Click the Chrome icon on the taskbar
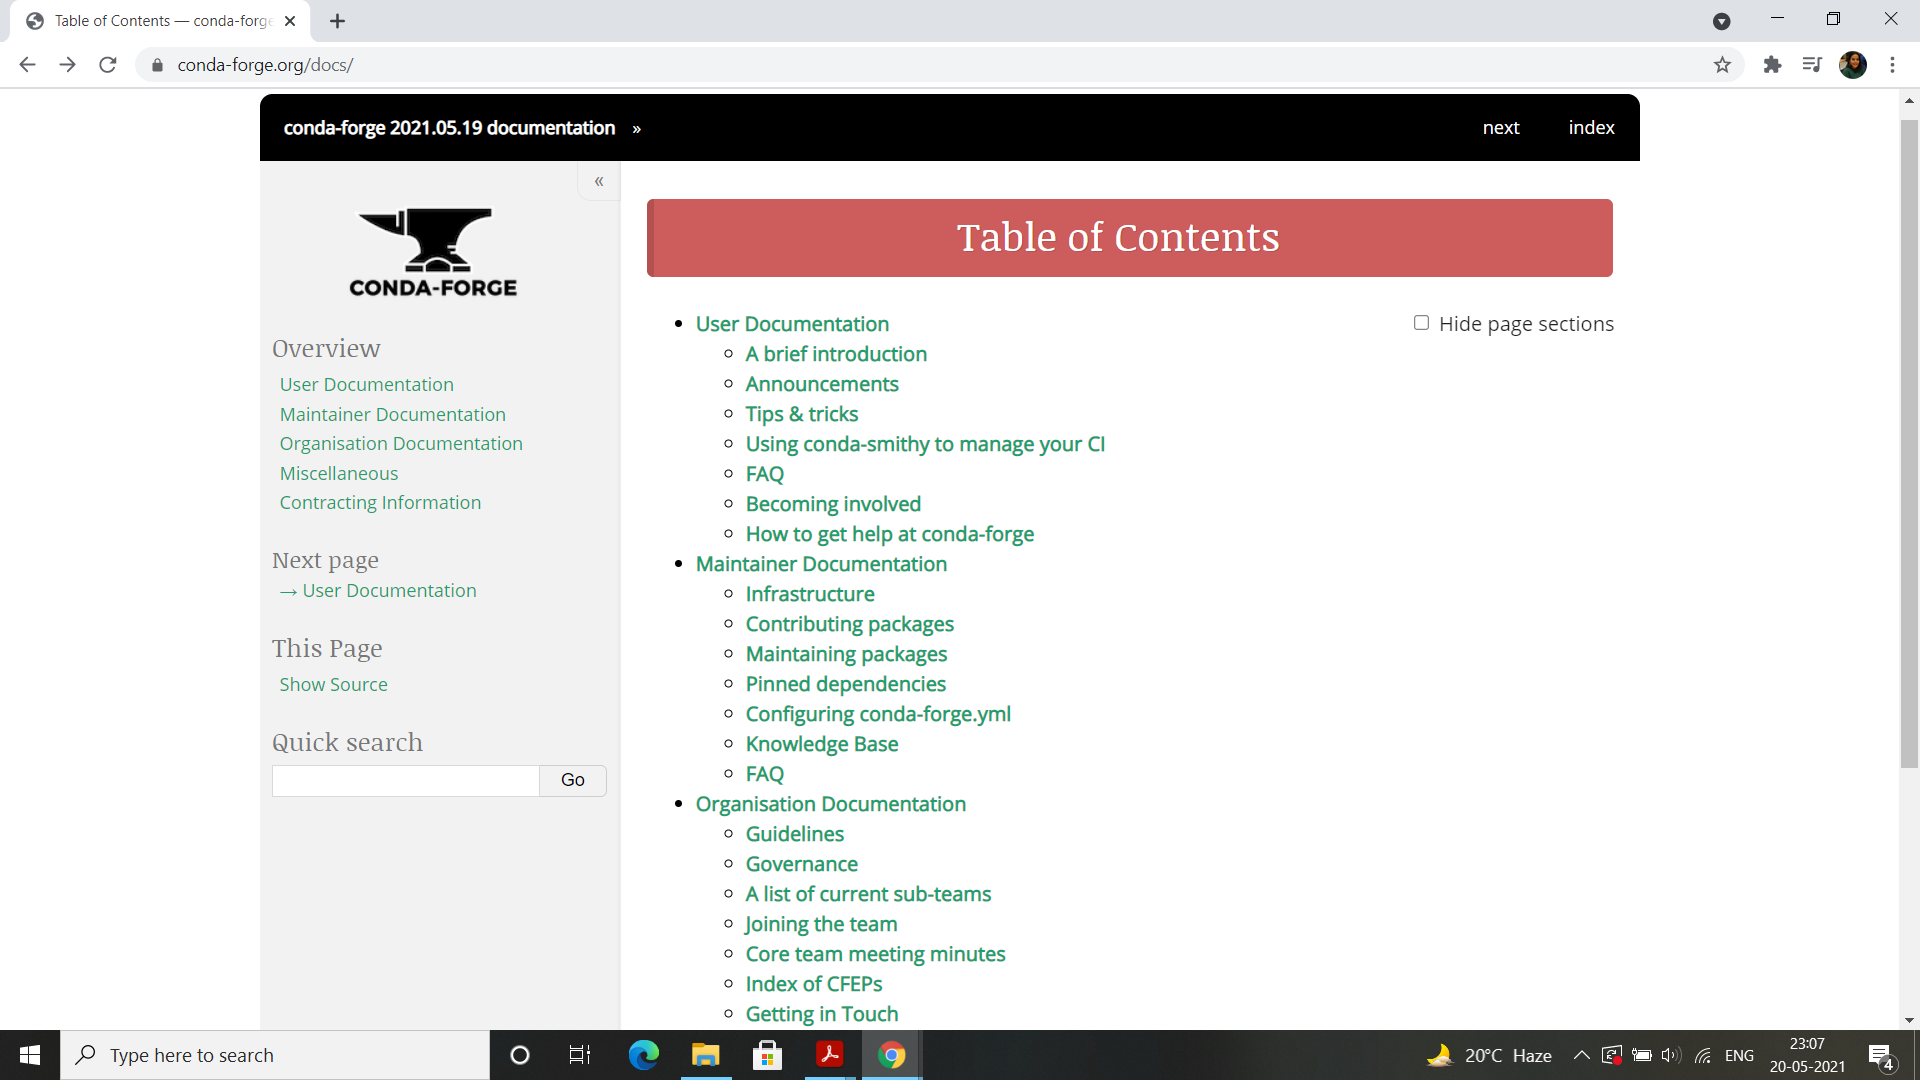 (x=892, y=1055)
